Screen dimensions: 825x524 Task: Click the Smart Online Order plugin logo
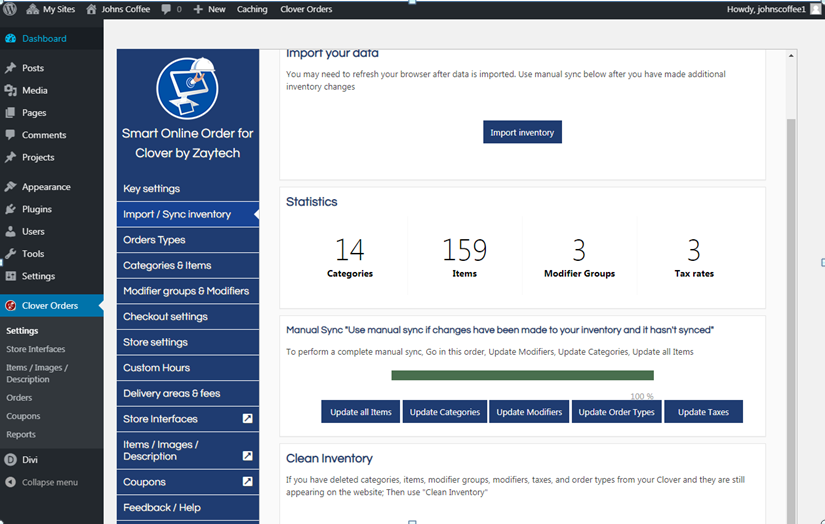pos(187,88)
